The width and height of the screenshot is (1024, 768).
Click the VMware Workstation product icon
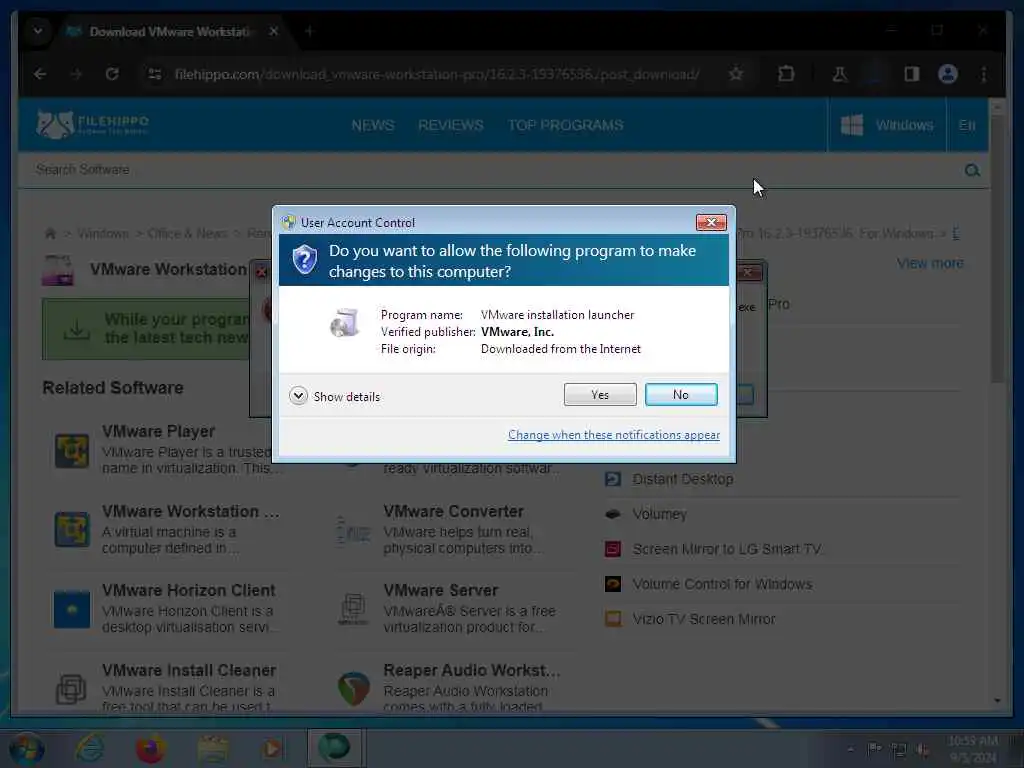[57, 270]
